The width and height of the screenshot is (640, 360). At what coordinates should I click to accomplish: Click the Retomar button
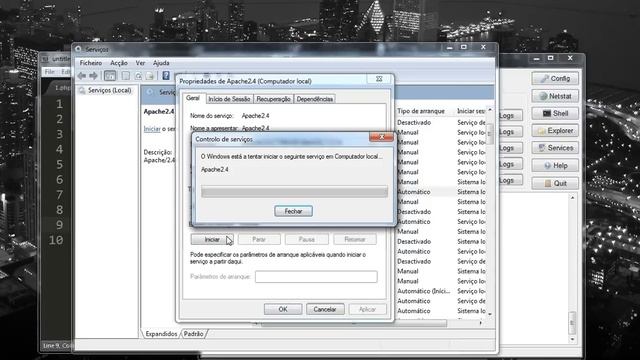(x=355, y=239)
